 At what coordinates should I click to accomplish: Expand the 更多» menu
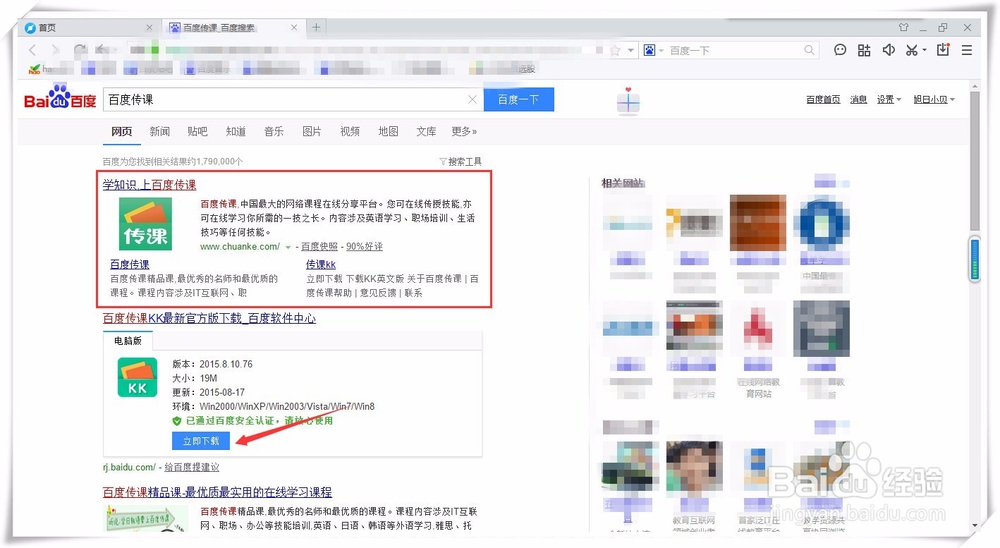tap(464, 131)
